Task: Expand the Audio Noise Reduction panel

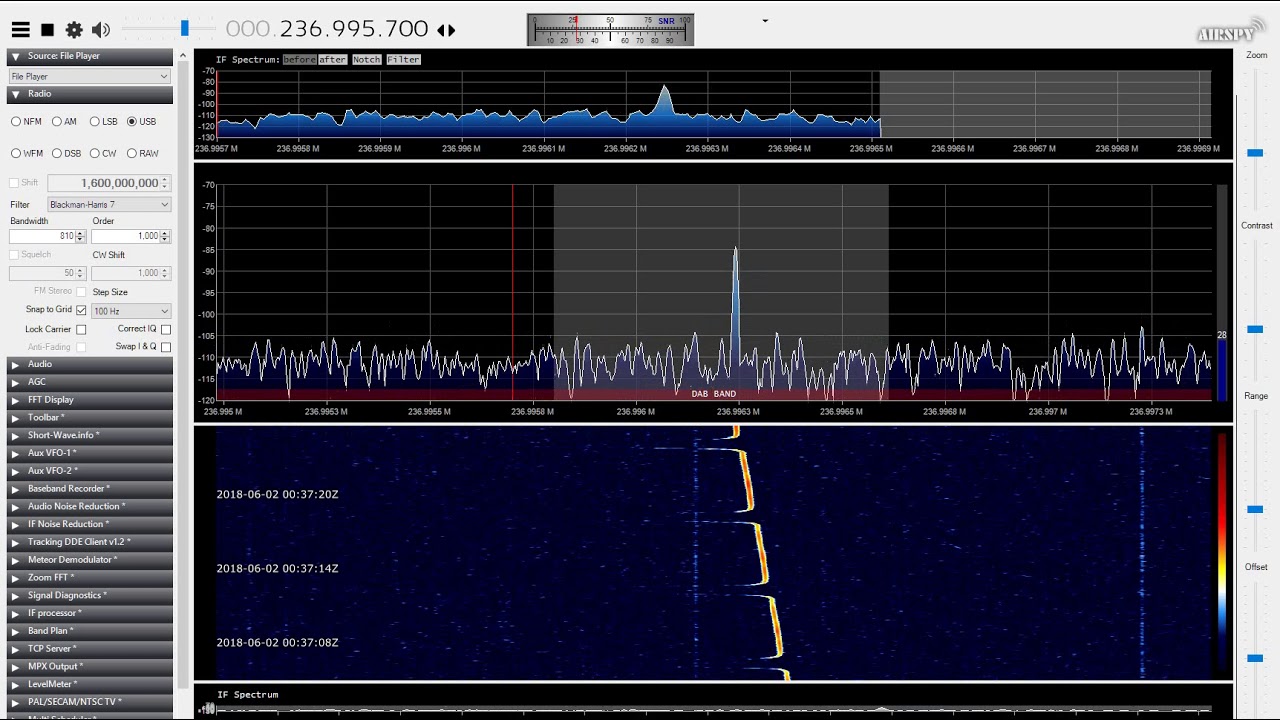Action: (x=90, y=507)
